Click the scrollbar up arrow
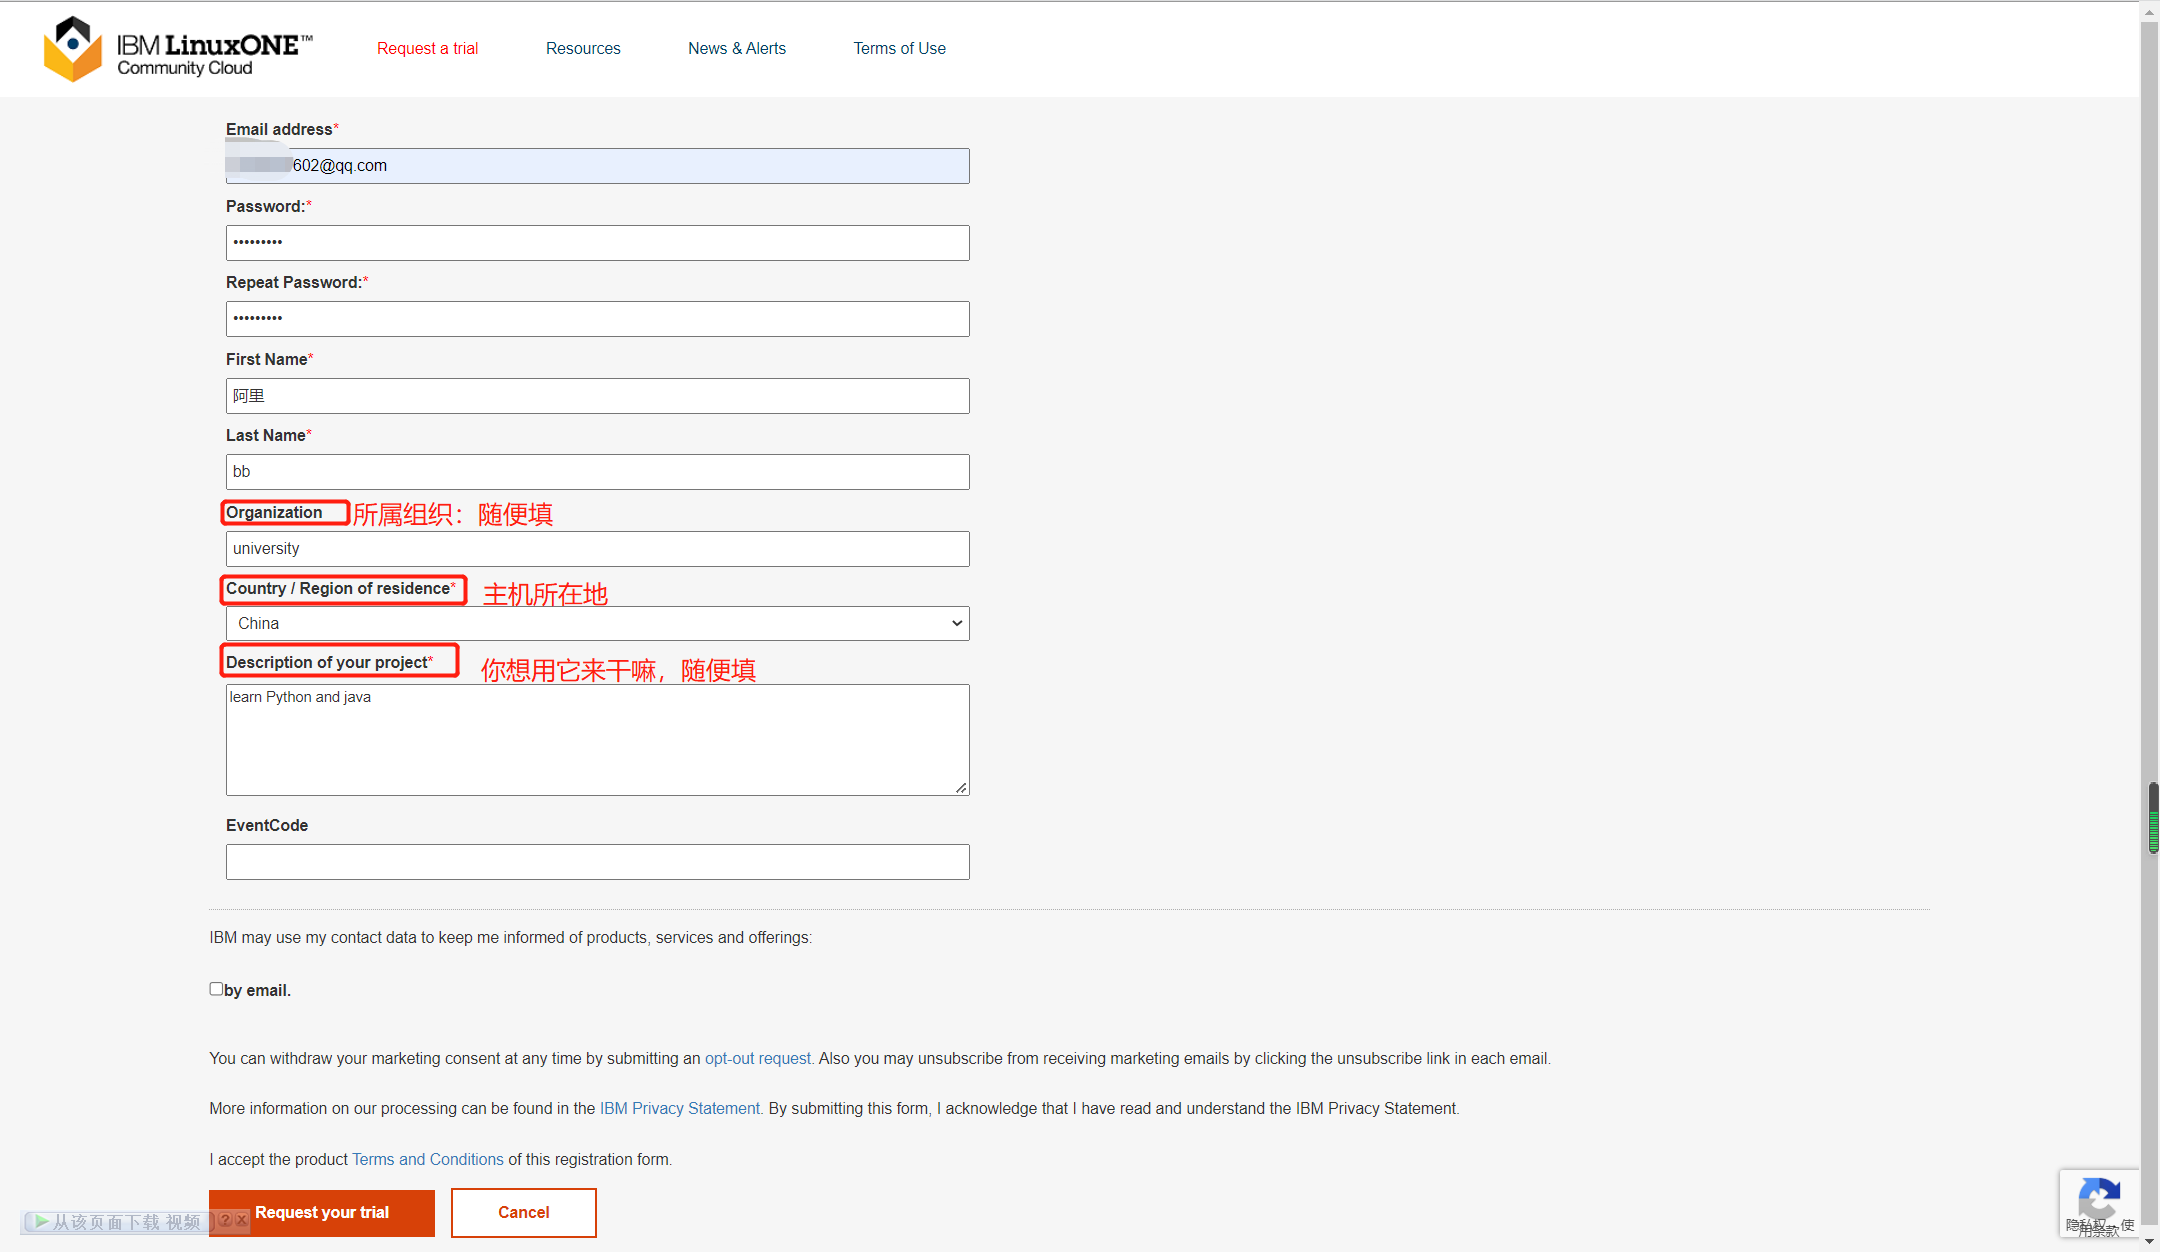The height and width of the screenshot is (1252, 2160). tap(2149, 12)
